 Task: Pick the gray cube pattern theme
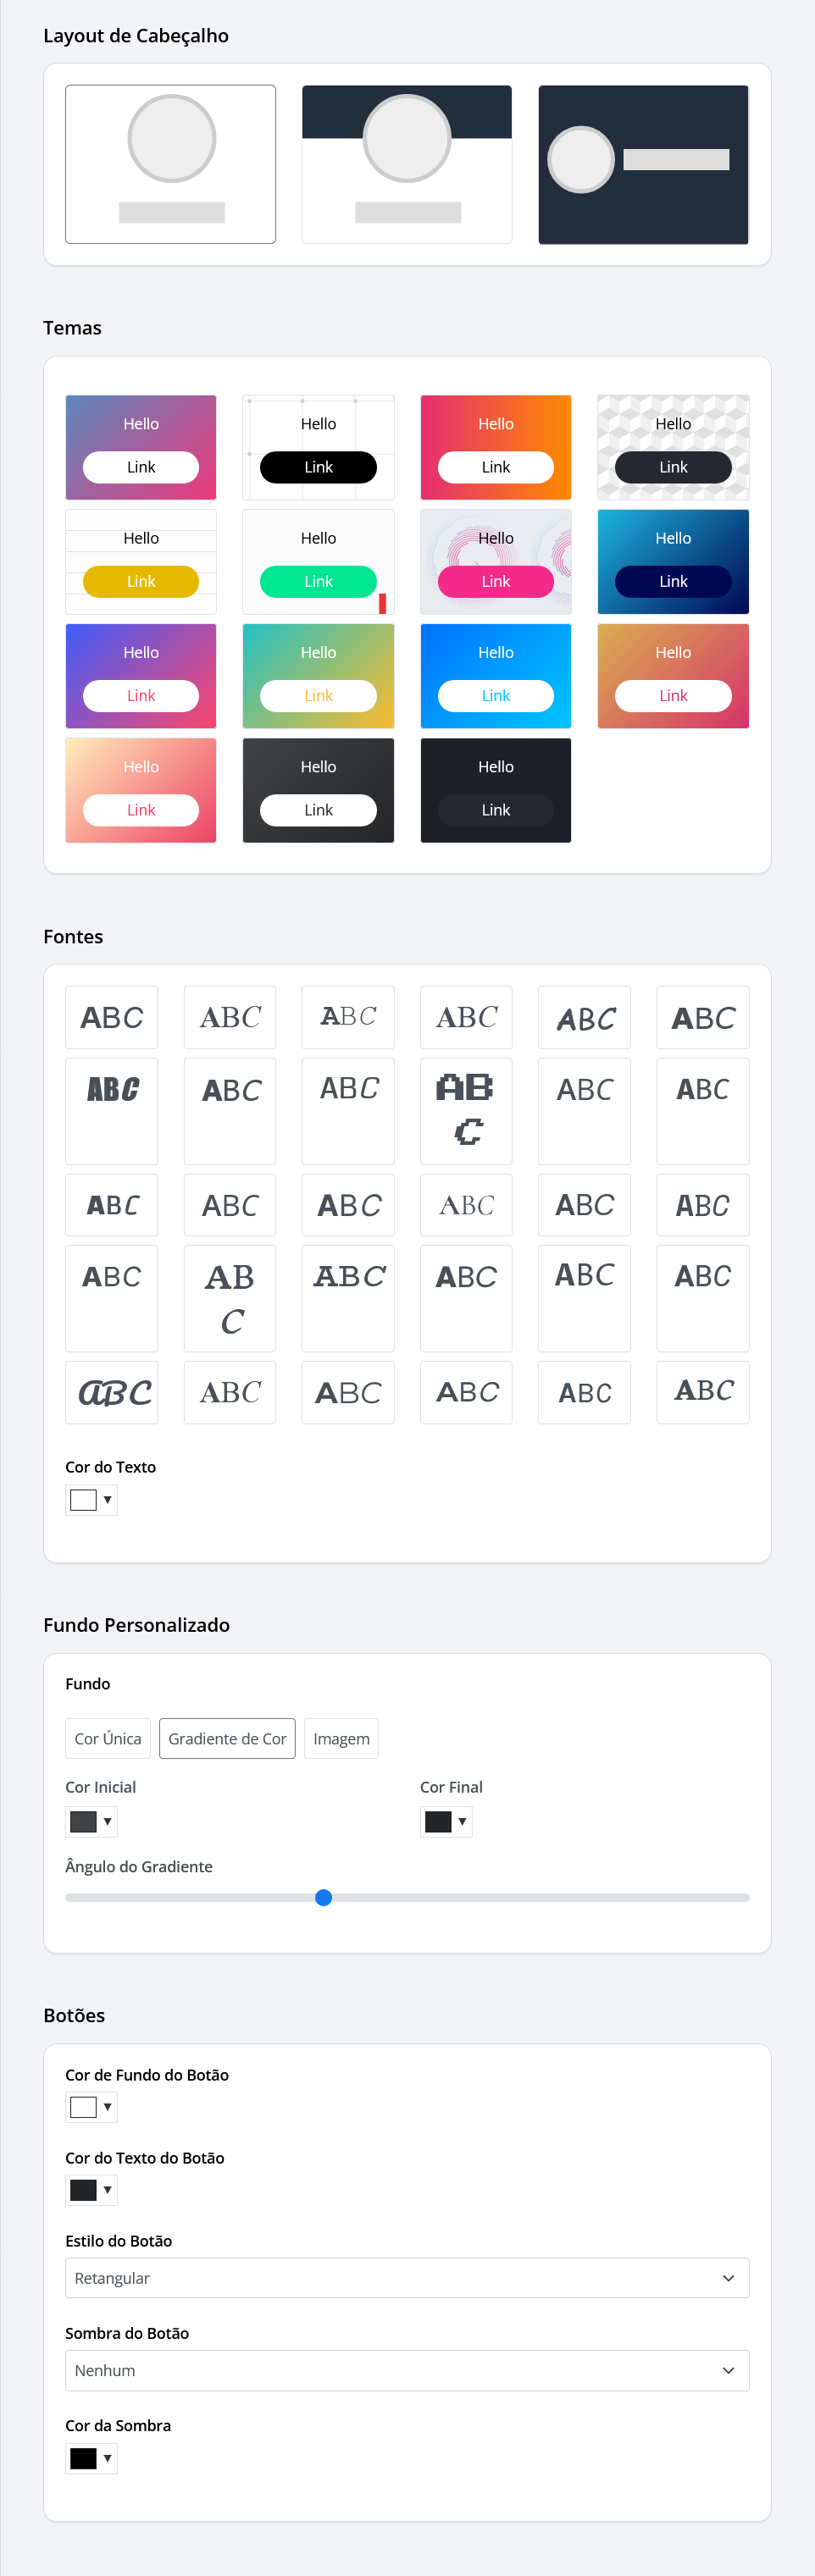point(672,447)
